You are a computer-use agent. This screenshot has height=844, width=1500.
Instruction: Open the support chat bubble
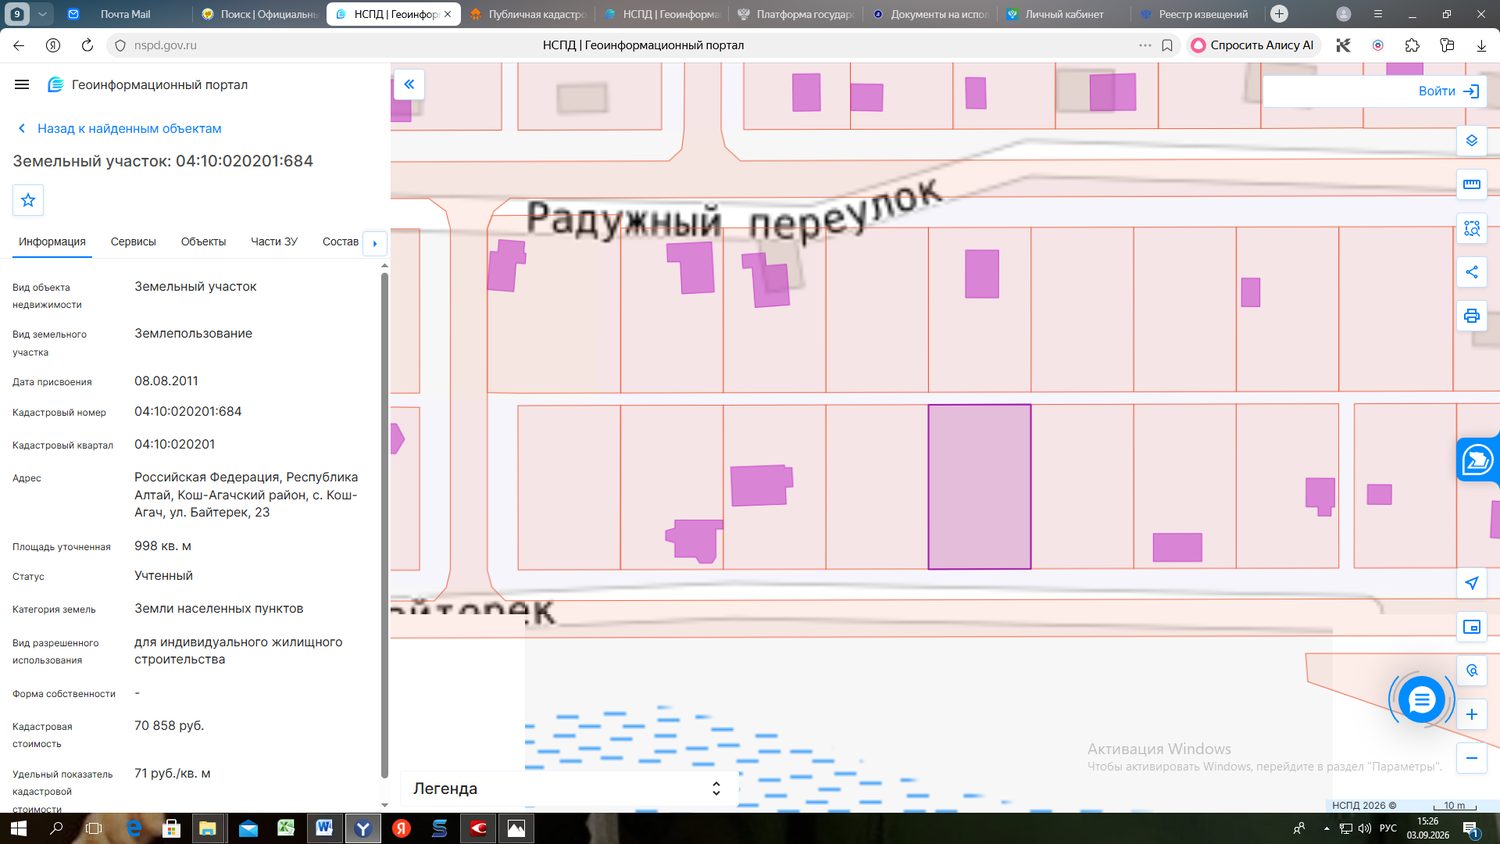(x=1421, y=700)
